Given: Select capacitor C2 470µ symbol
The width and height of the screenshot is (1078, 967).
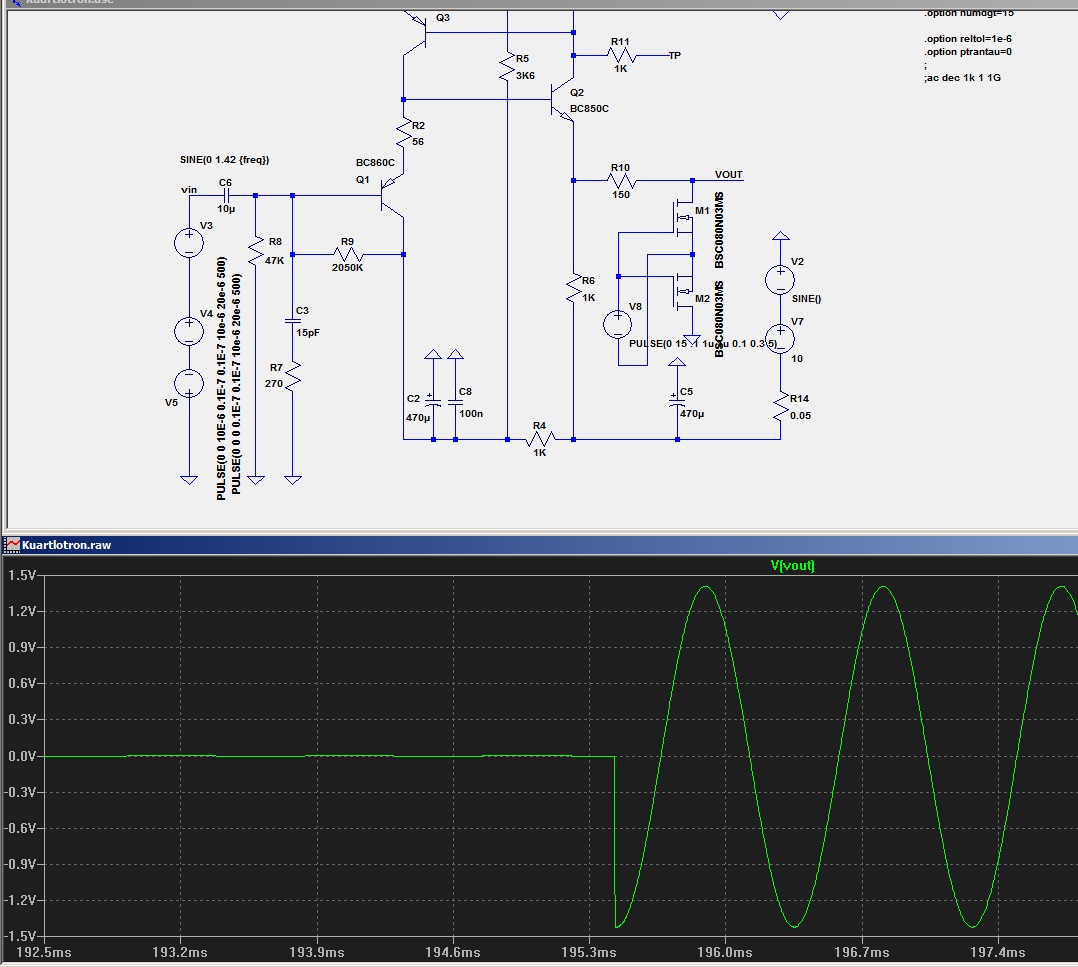Looking at the screenshot, I should pos(432,402).
